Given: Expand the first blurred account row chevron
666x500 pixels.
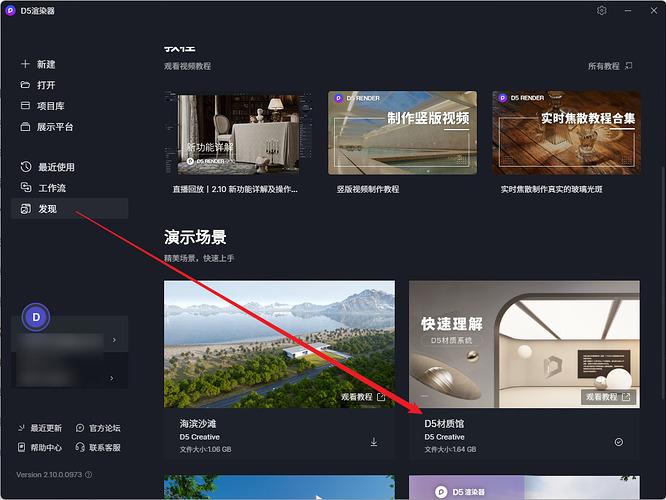Looking at the screenshot, I should coord(114,340).
